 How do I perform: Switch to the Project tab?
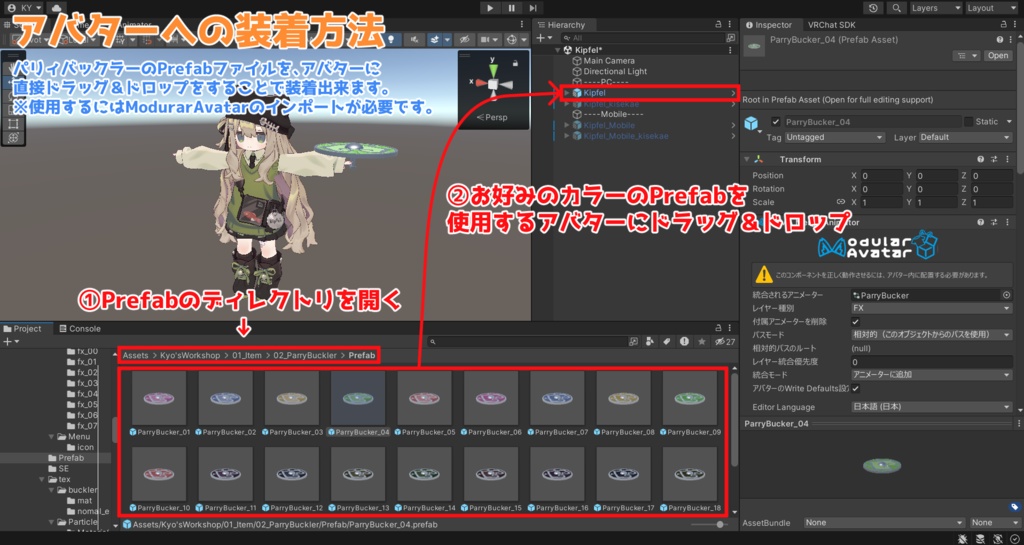(23, 328)
